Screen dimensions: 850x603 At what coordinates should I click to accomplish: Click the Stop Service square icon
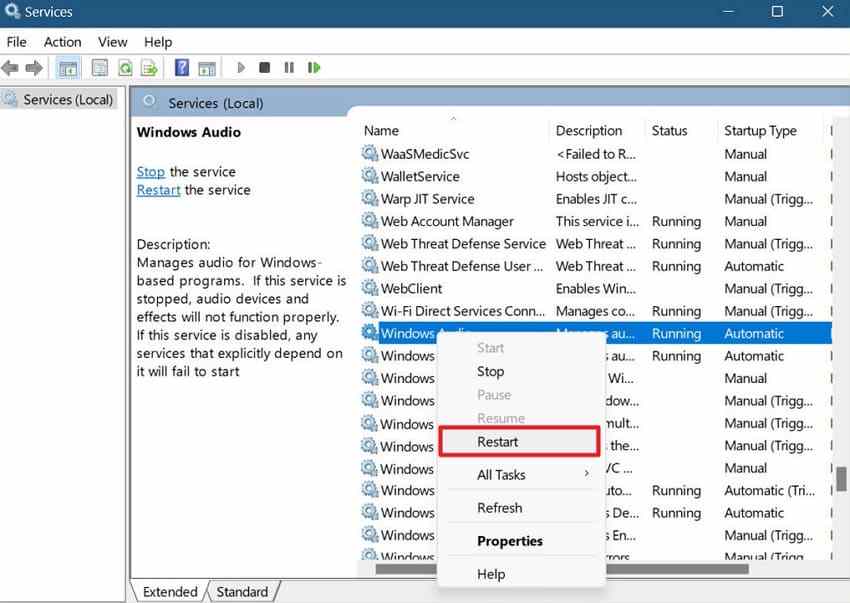click(265, 68)
